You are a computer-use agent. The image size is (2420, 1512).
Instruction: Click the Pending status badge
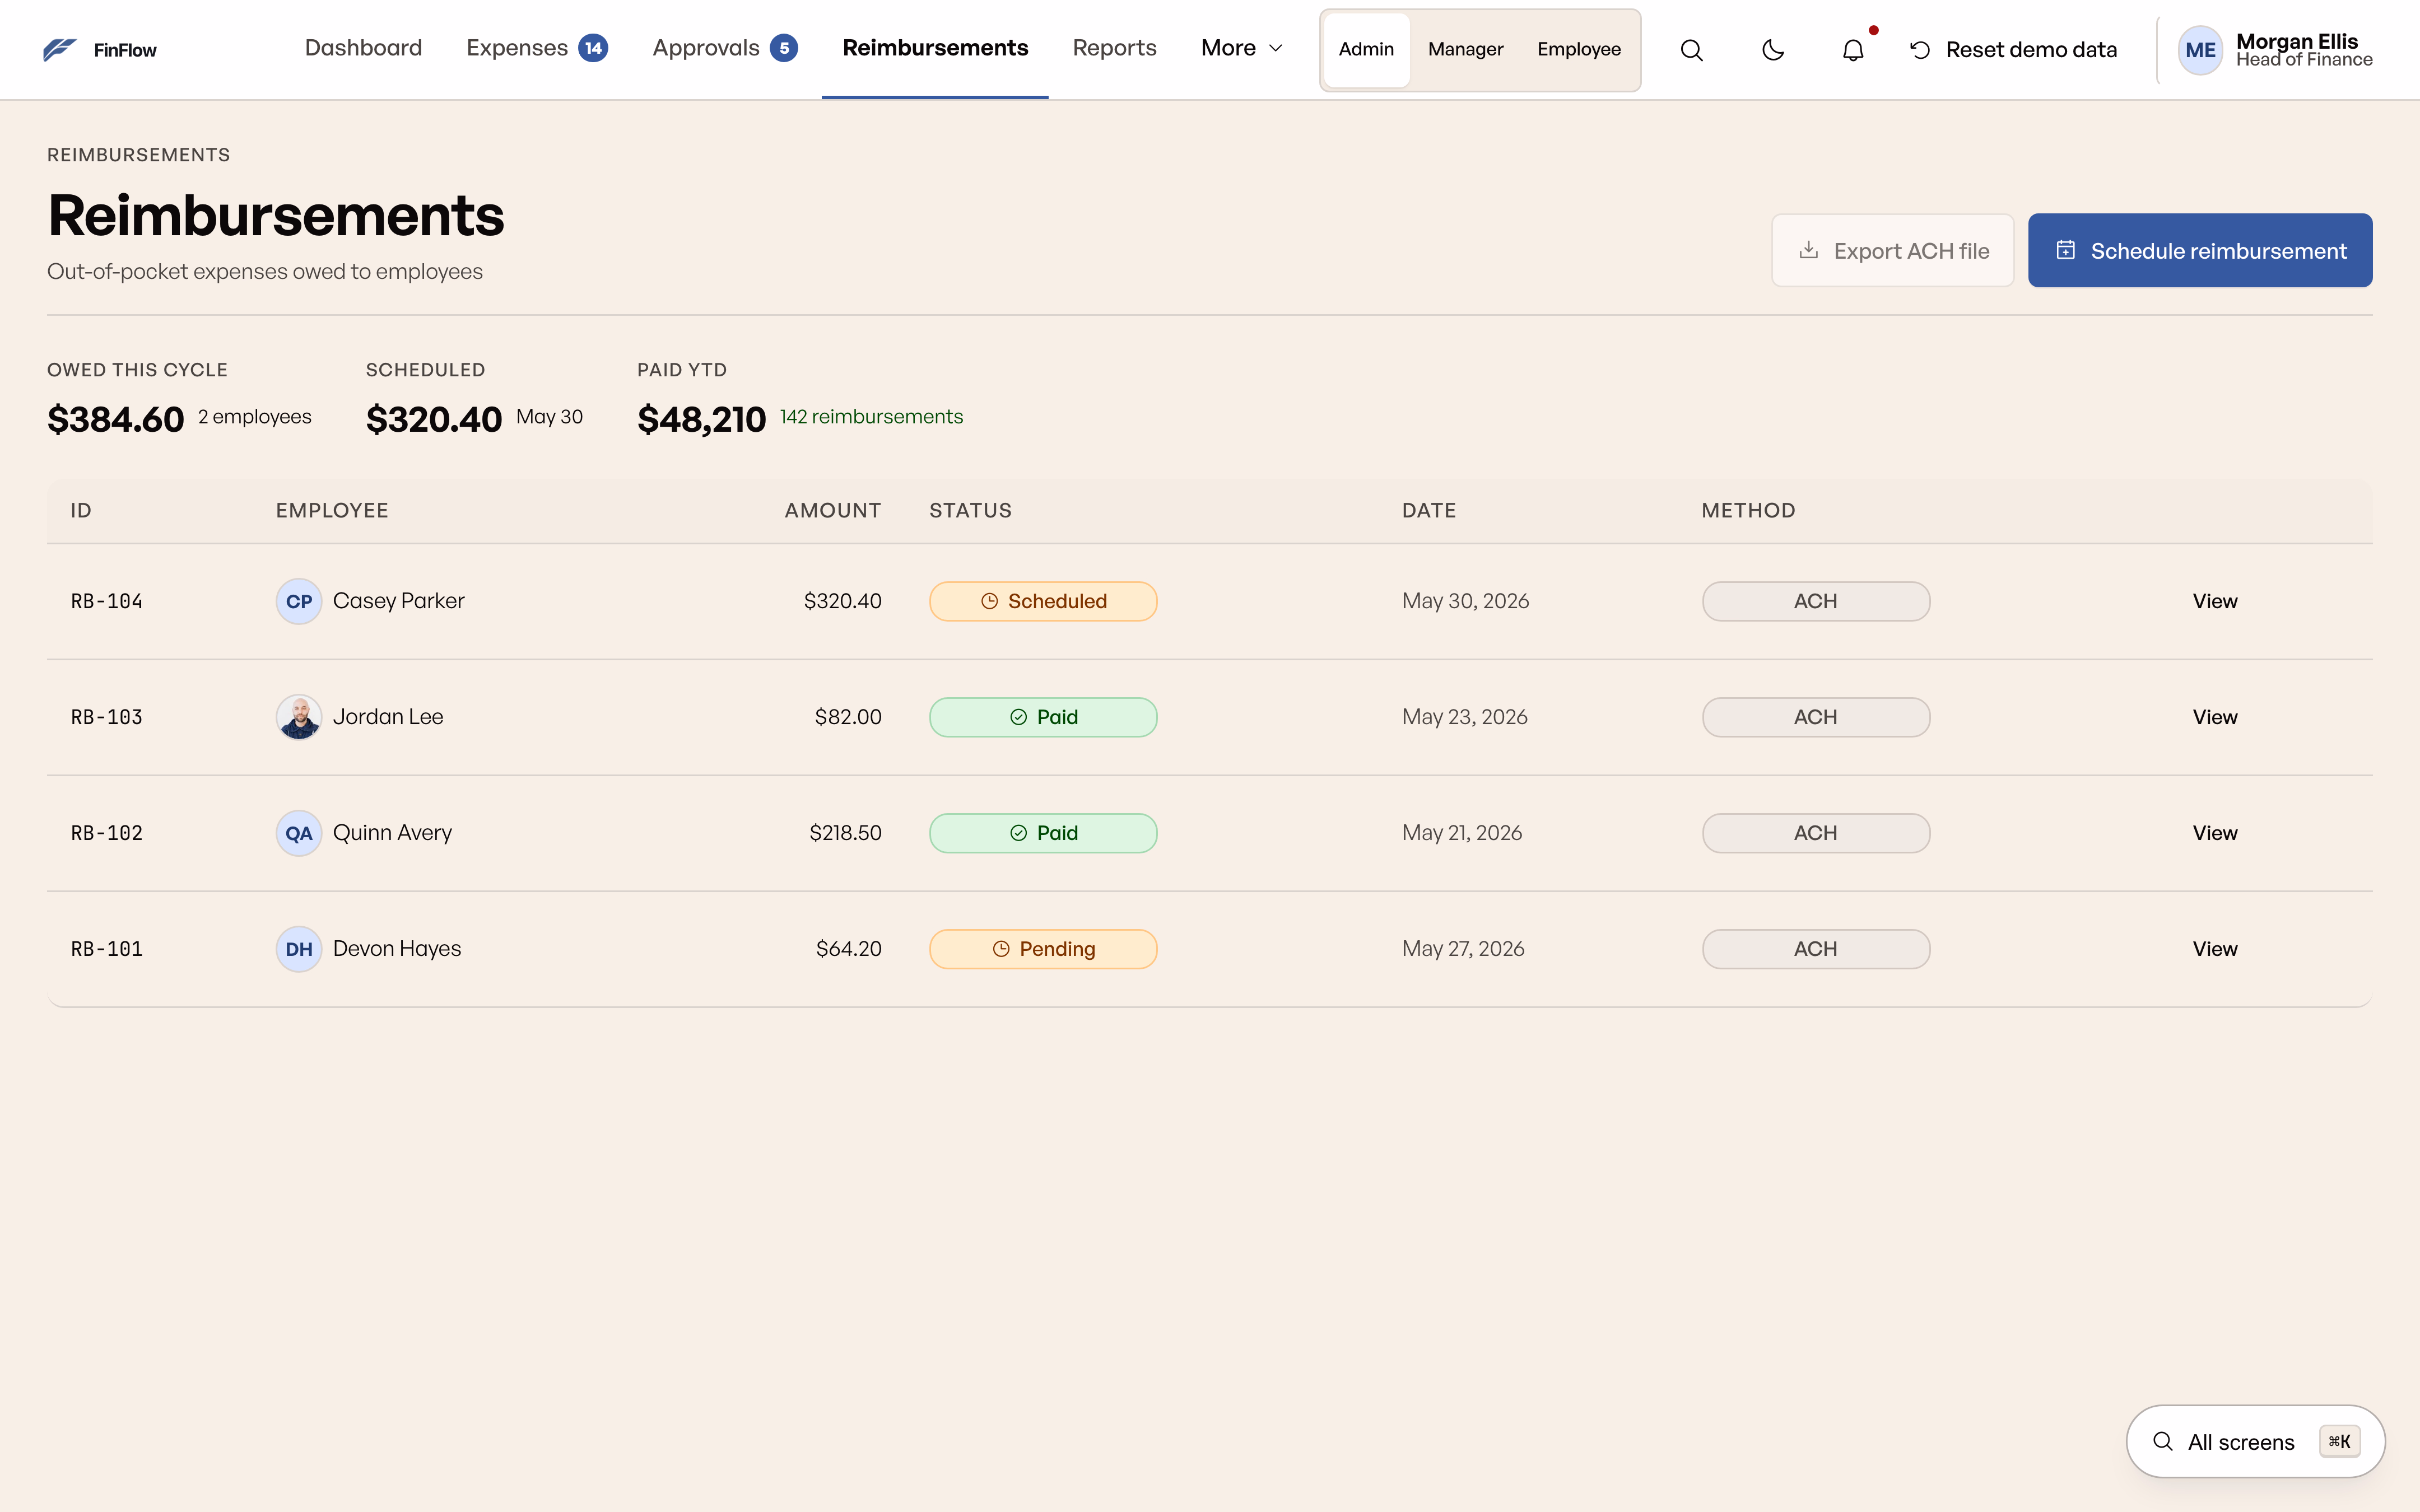(1043, 949)
